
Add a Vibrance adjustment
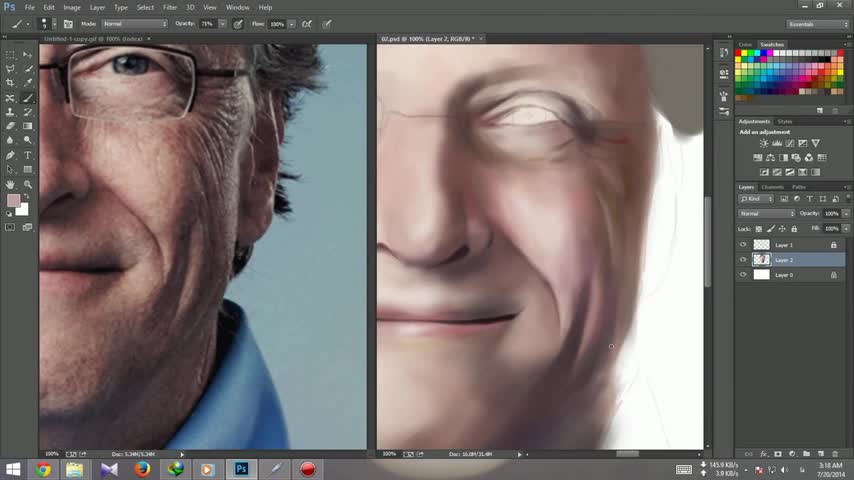coord(815,143)
